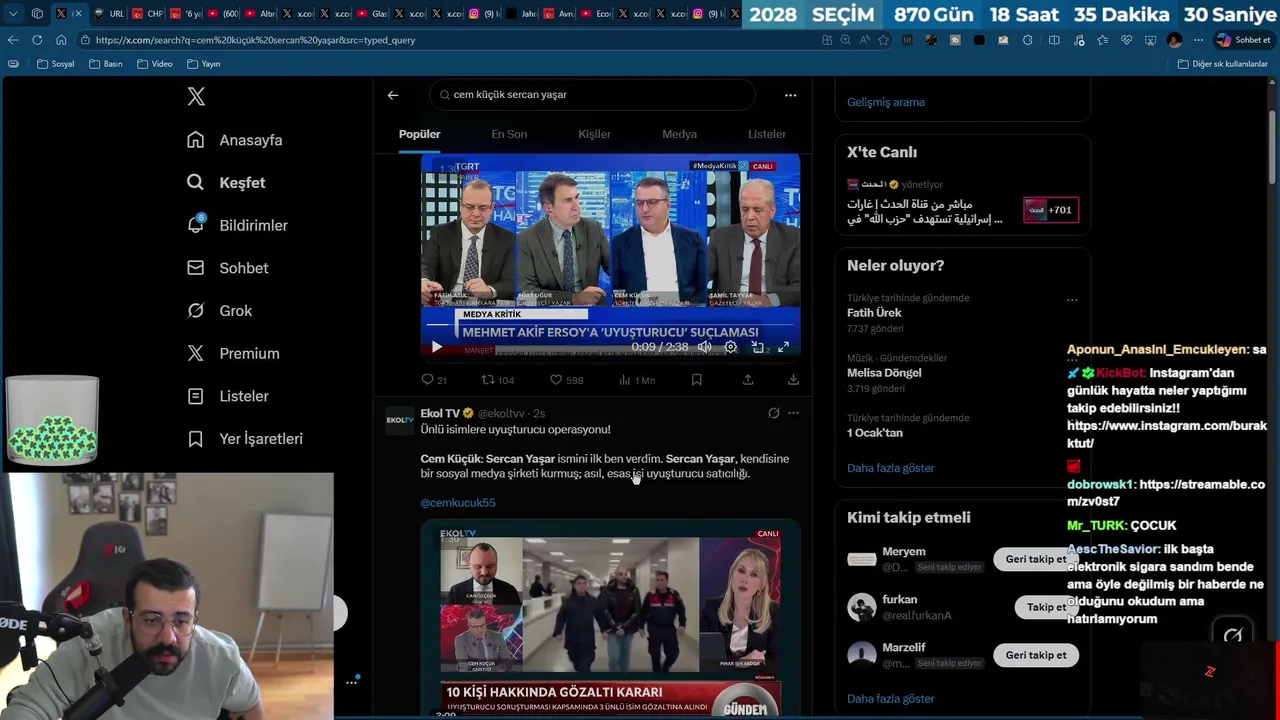Open the Sosyal bookmarks folder
This screenshot has height=720, width=1280.
(x=56, y=64)
